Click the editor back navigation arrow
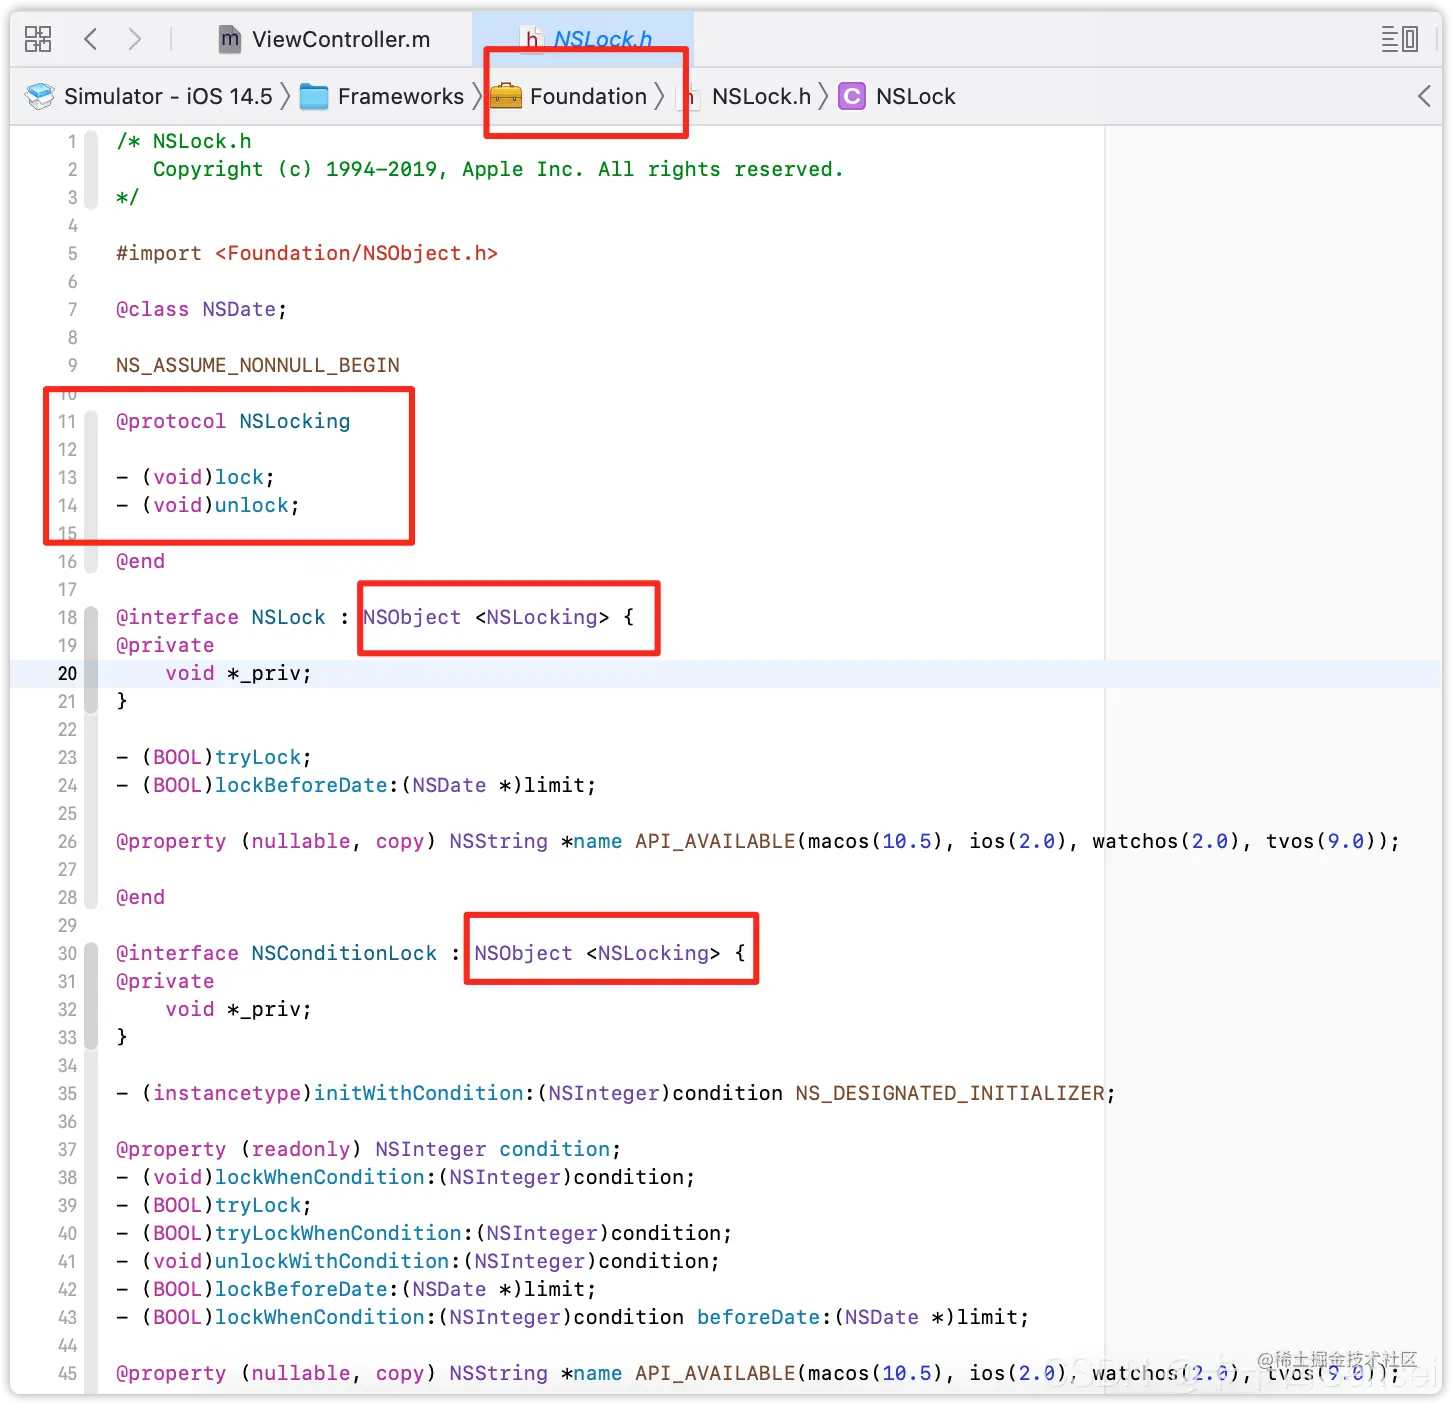 [90, 39]
